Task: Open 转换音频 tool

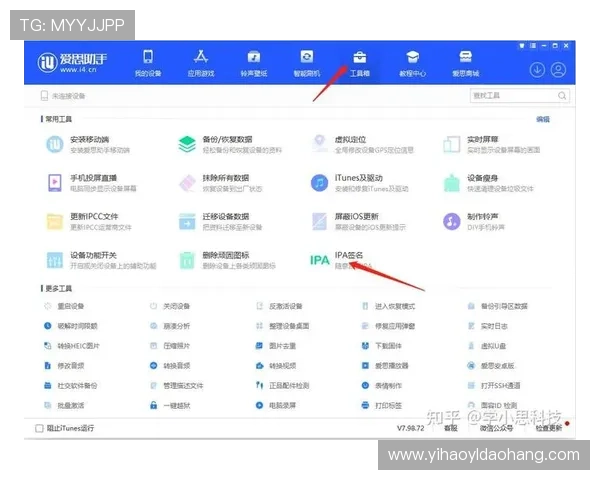Action: (x=170, y=366)
